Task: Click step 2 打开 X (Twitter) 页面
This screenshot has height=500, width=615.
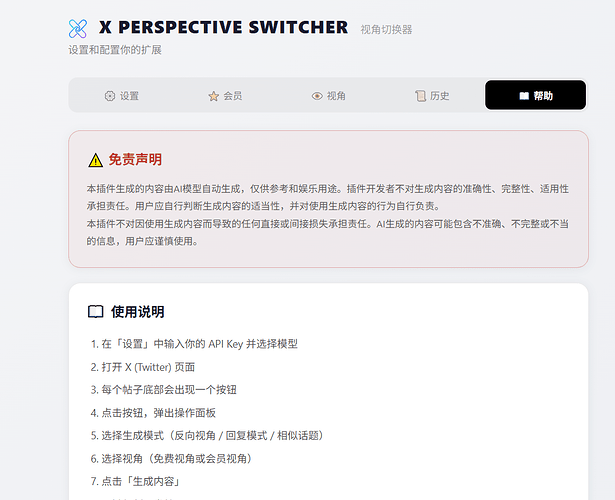Action: (143, 367)
